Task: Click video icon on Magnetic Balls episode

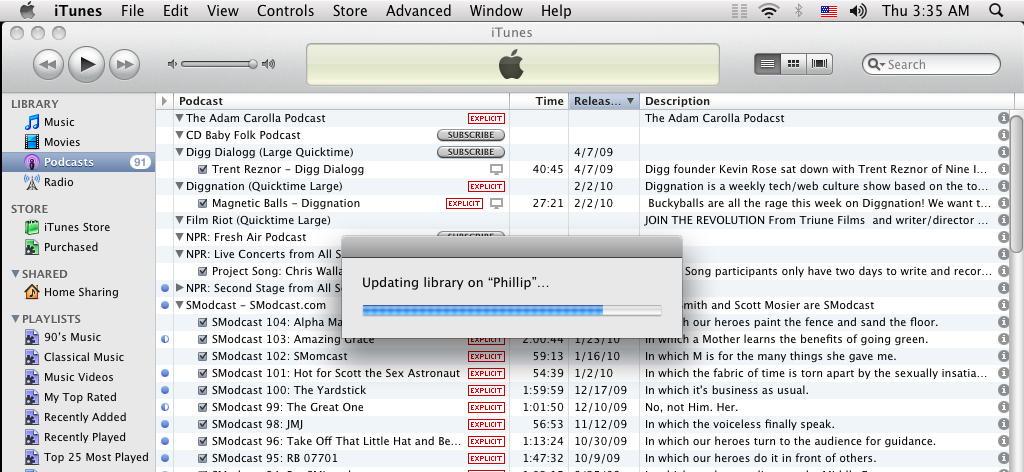Action: click(497, 203)
